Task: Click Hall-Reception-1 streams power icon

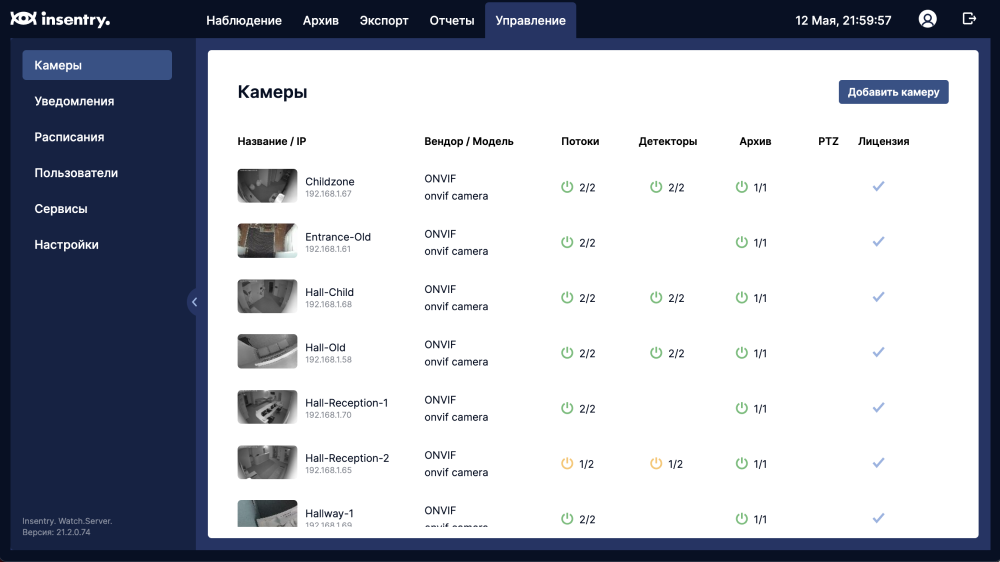Action: (567, 408)
